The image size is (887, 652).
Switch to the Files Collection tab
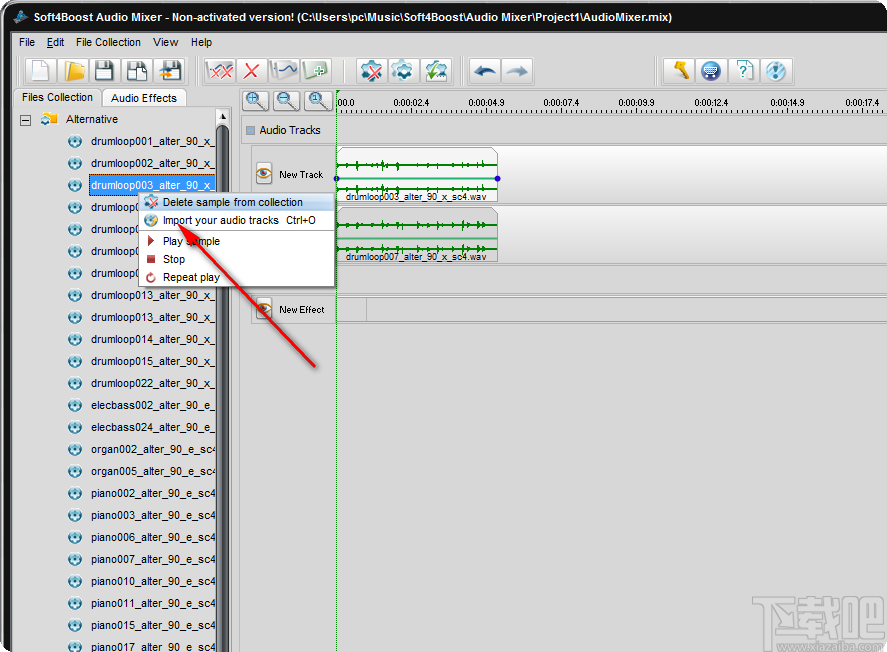pos(57,97)
